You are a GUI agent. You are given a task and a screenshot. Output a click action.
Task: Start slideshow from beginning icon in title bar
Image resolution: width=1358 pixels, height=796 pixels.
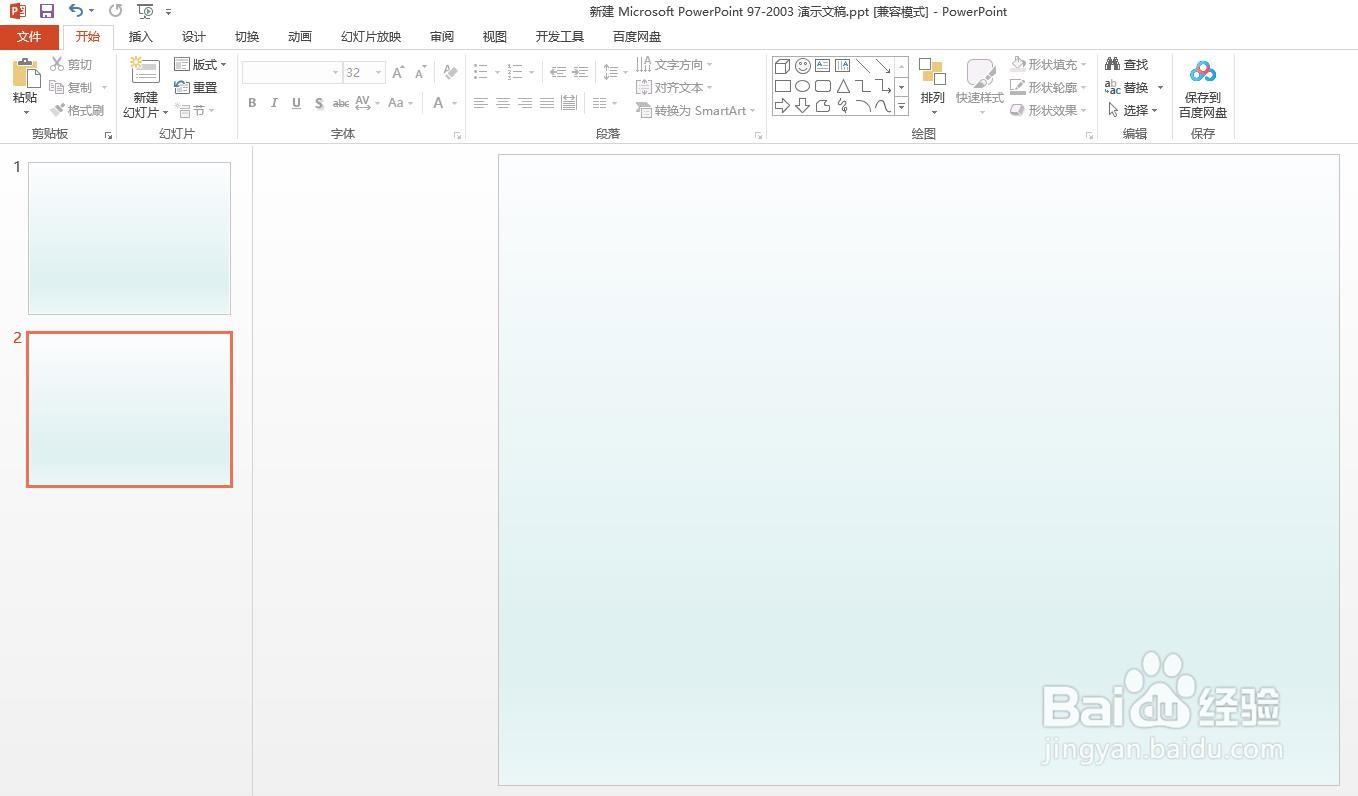pos(146,11)
